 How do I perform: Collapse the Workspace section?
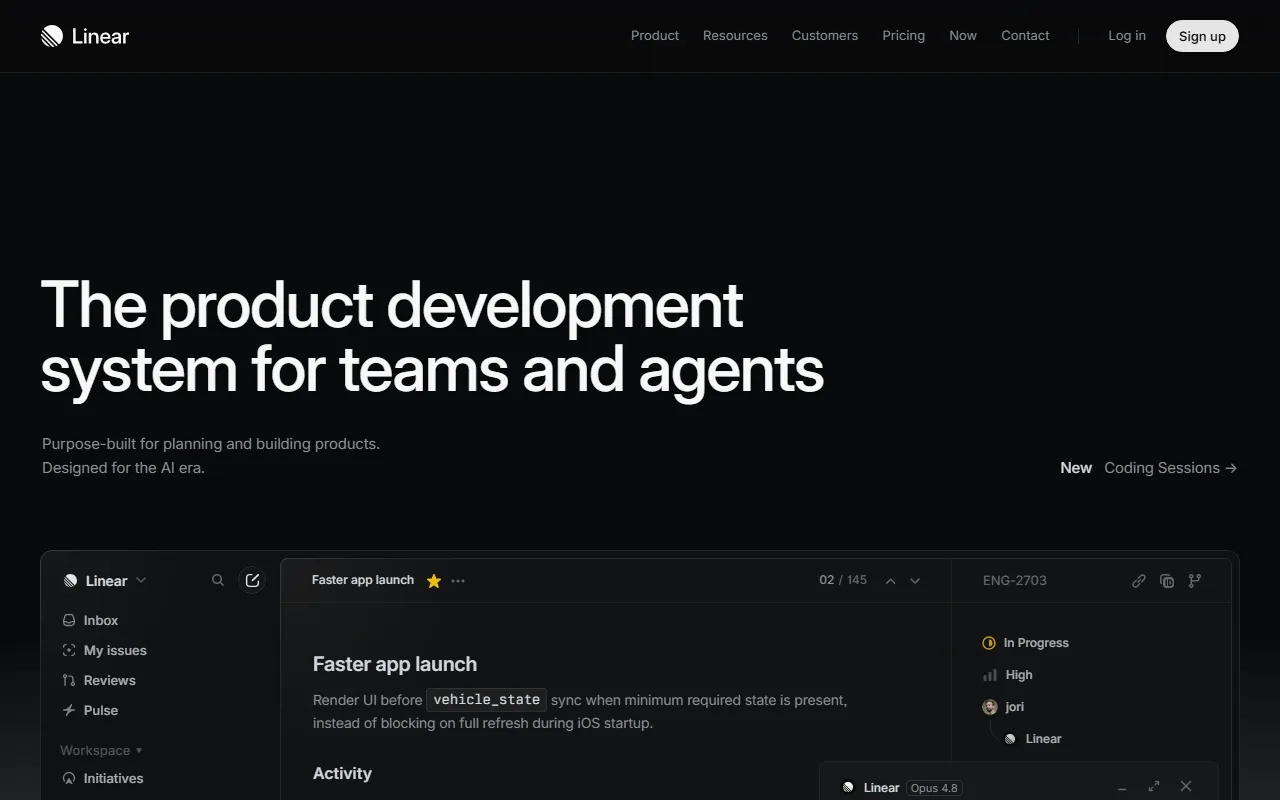coord(101,750)
